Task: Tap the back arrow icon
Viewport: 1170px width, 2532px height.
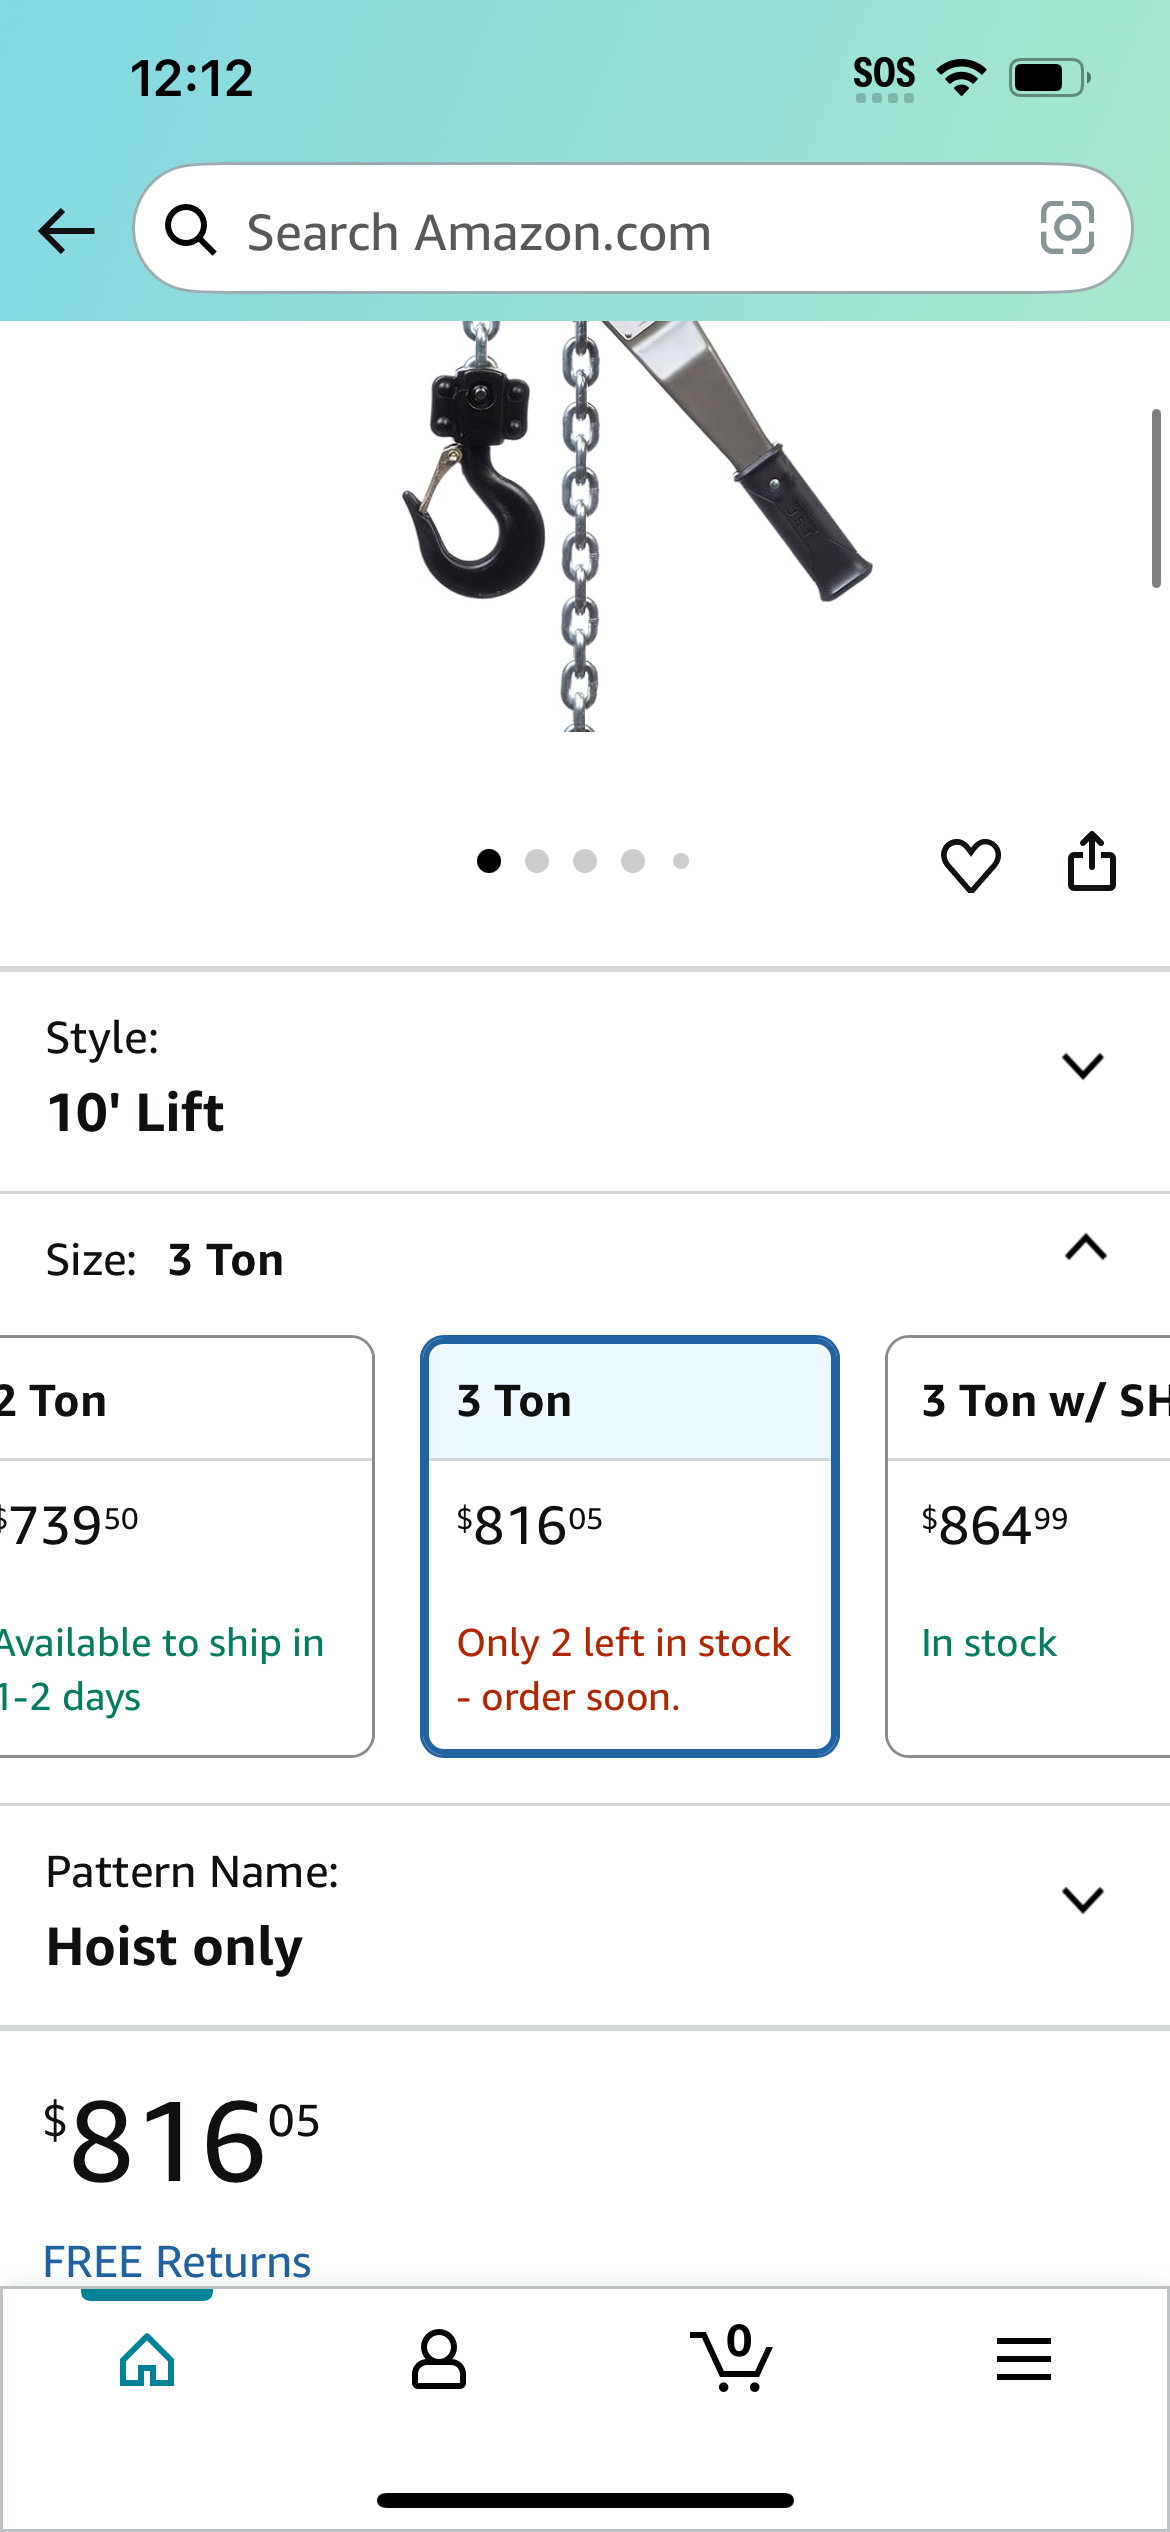Action: point(66,231)
